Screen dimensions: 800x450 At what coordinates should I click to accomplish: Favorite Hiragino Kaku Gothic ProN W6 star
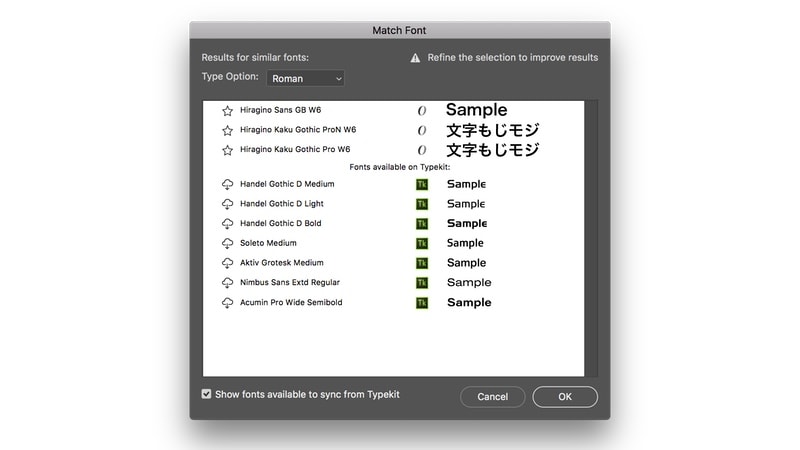pyautogui.click(x=227, y=130)
